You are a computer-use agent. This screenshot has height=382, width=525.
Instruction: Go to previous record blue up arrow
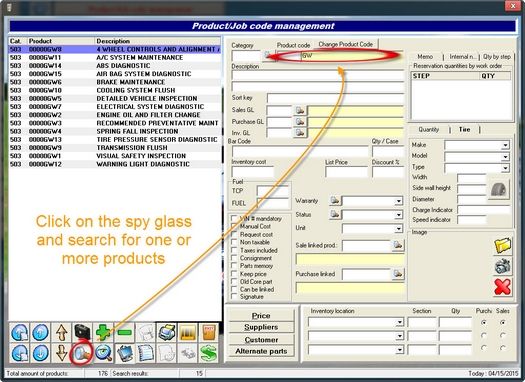tap(41, 332)
